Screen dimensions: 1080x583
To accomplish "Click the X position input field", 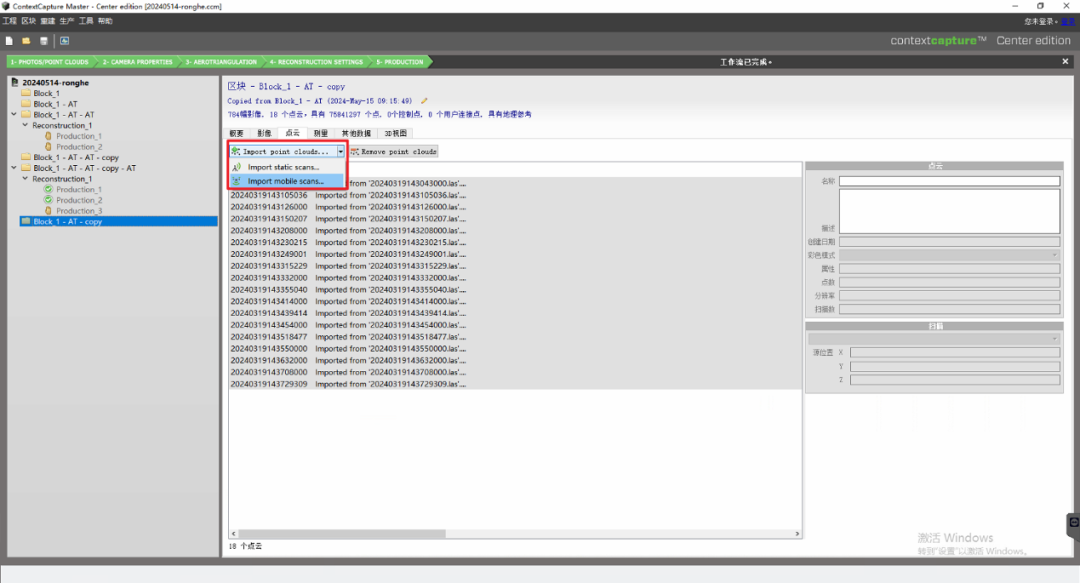I will tap(955, 352).
